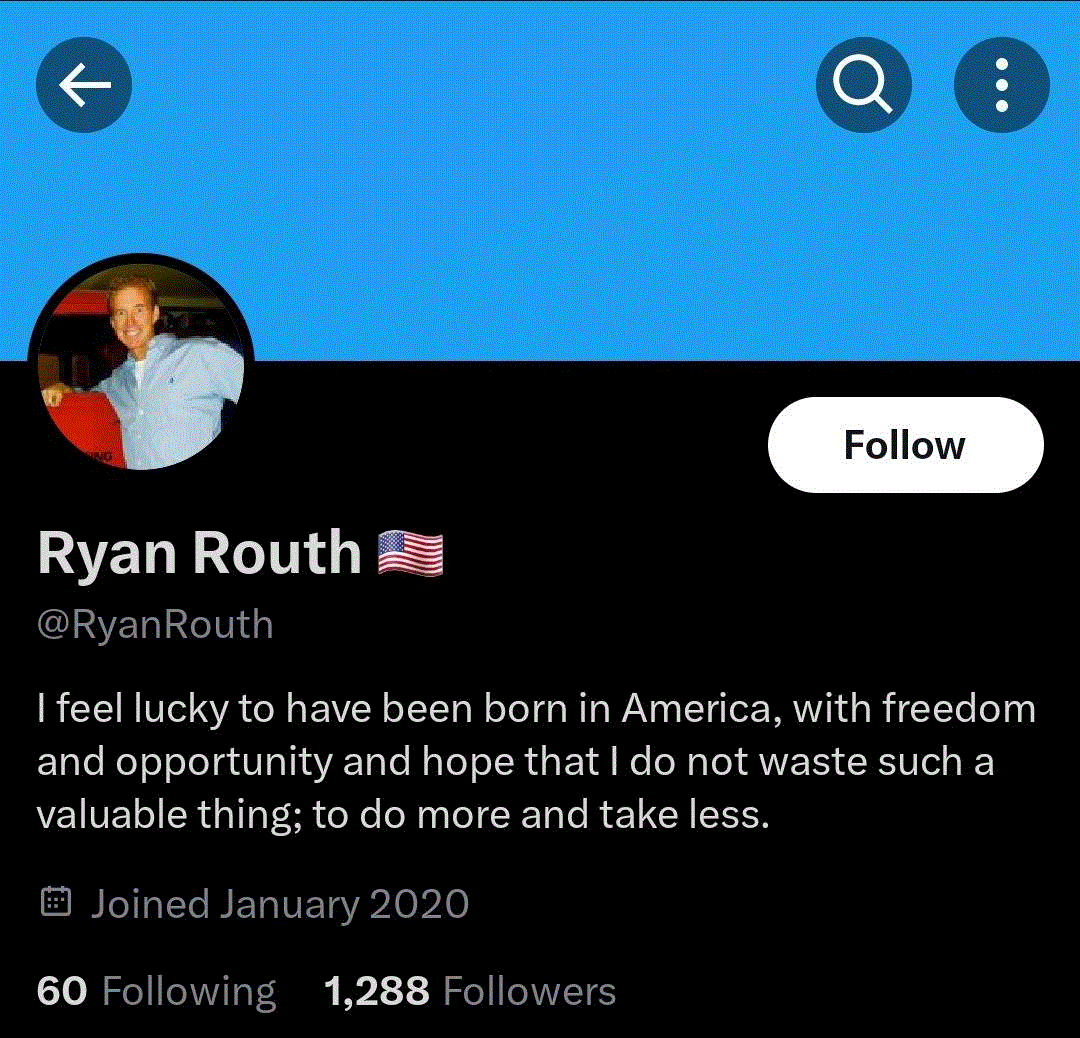This screenshot has height=1038, width=1080.
Task: Click the bio line 'and opportunity and hope'
Action: click(515, 762)
